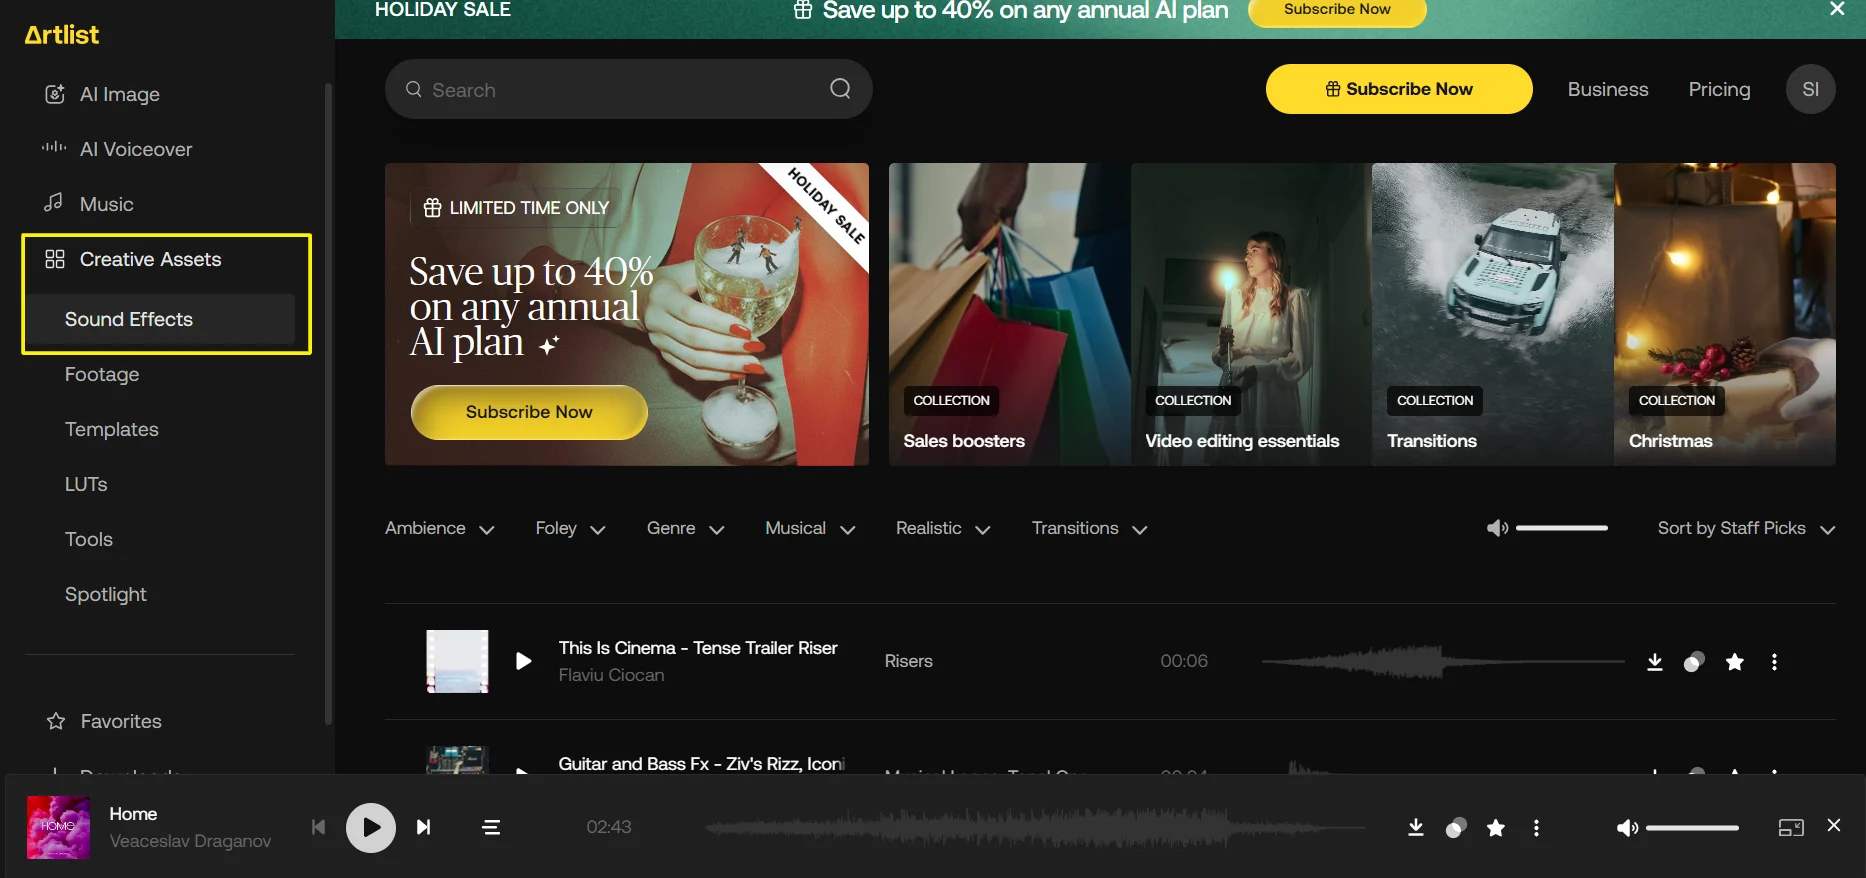The width and height of the screenshot is (1866, 878).
Task: Go to previous track in player
Action: (x=318, y=827)
